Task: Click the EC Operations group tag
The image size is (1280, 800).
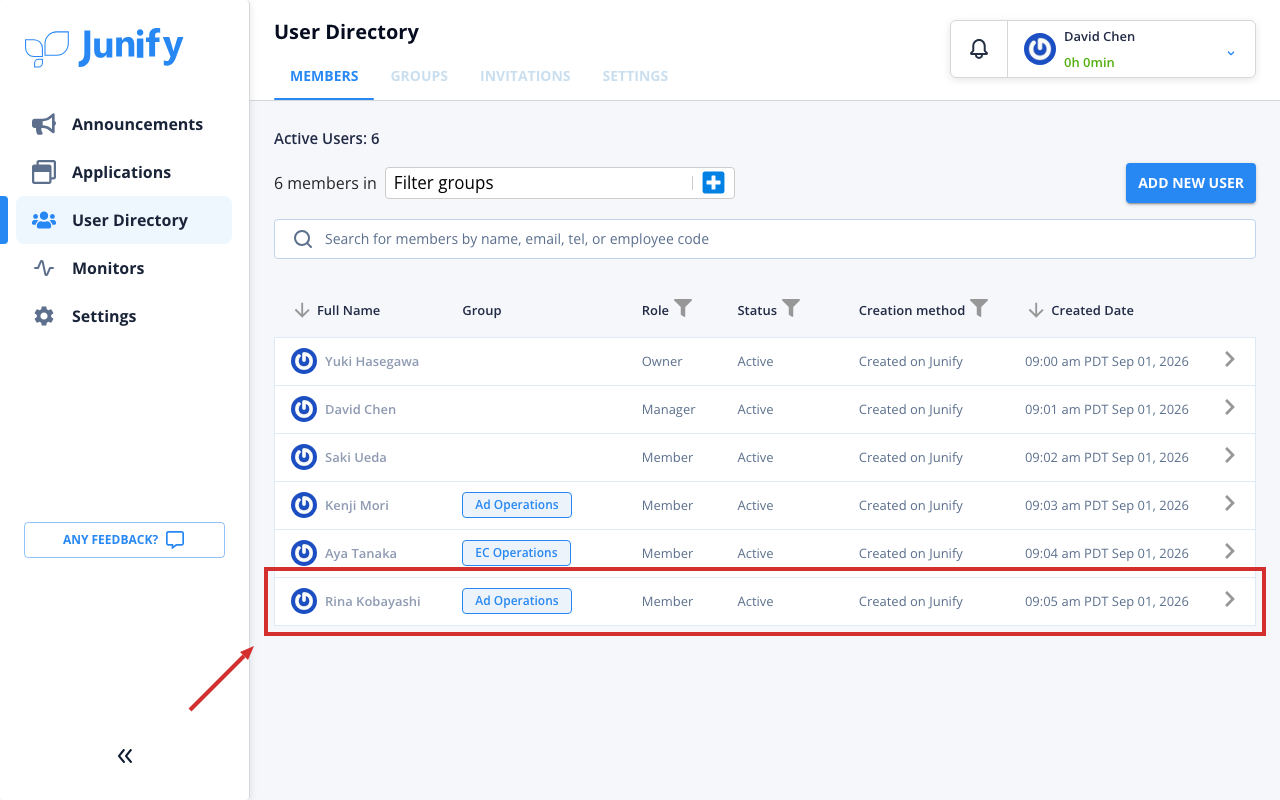Action: [x=516, y=553]
